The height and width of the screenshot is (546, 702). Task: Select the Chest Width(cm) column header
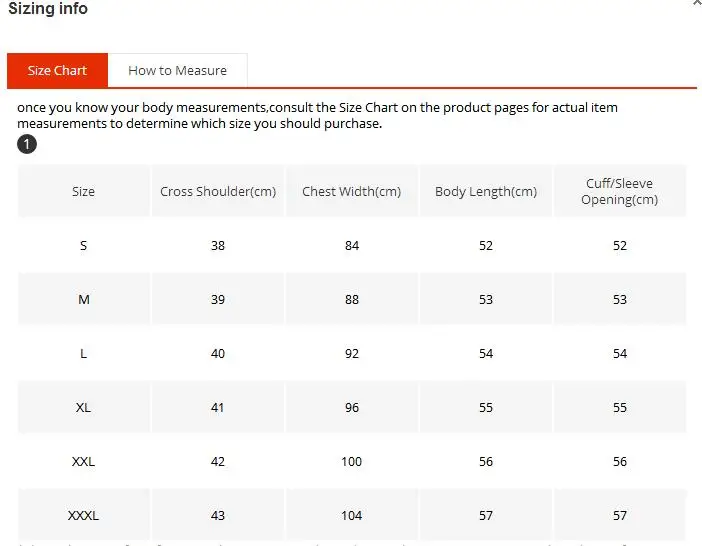(351, 191)
